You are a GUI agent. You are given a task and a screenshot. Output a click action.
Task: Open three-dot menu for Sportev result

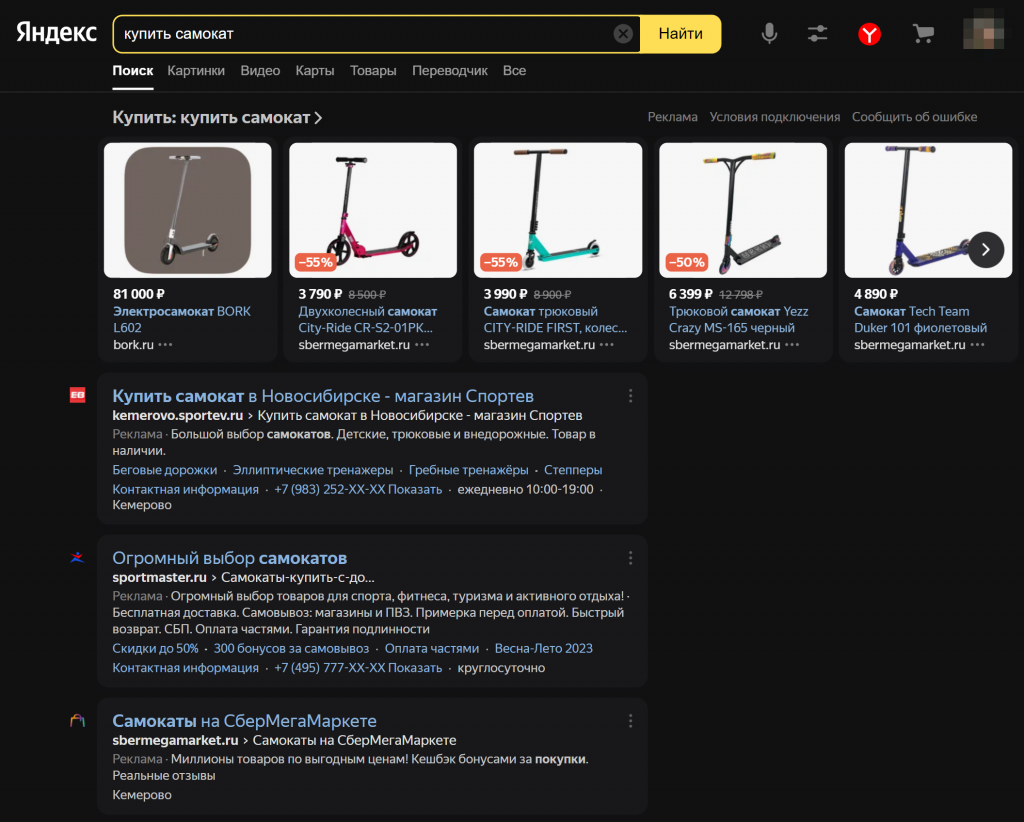(630, 396)
